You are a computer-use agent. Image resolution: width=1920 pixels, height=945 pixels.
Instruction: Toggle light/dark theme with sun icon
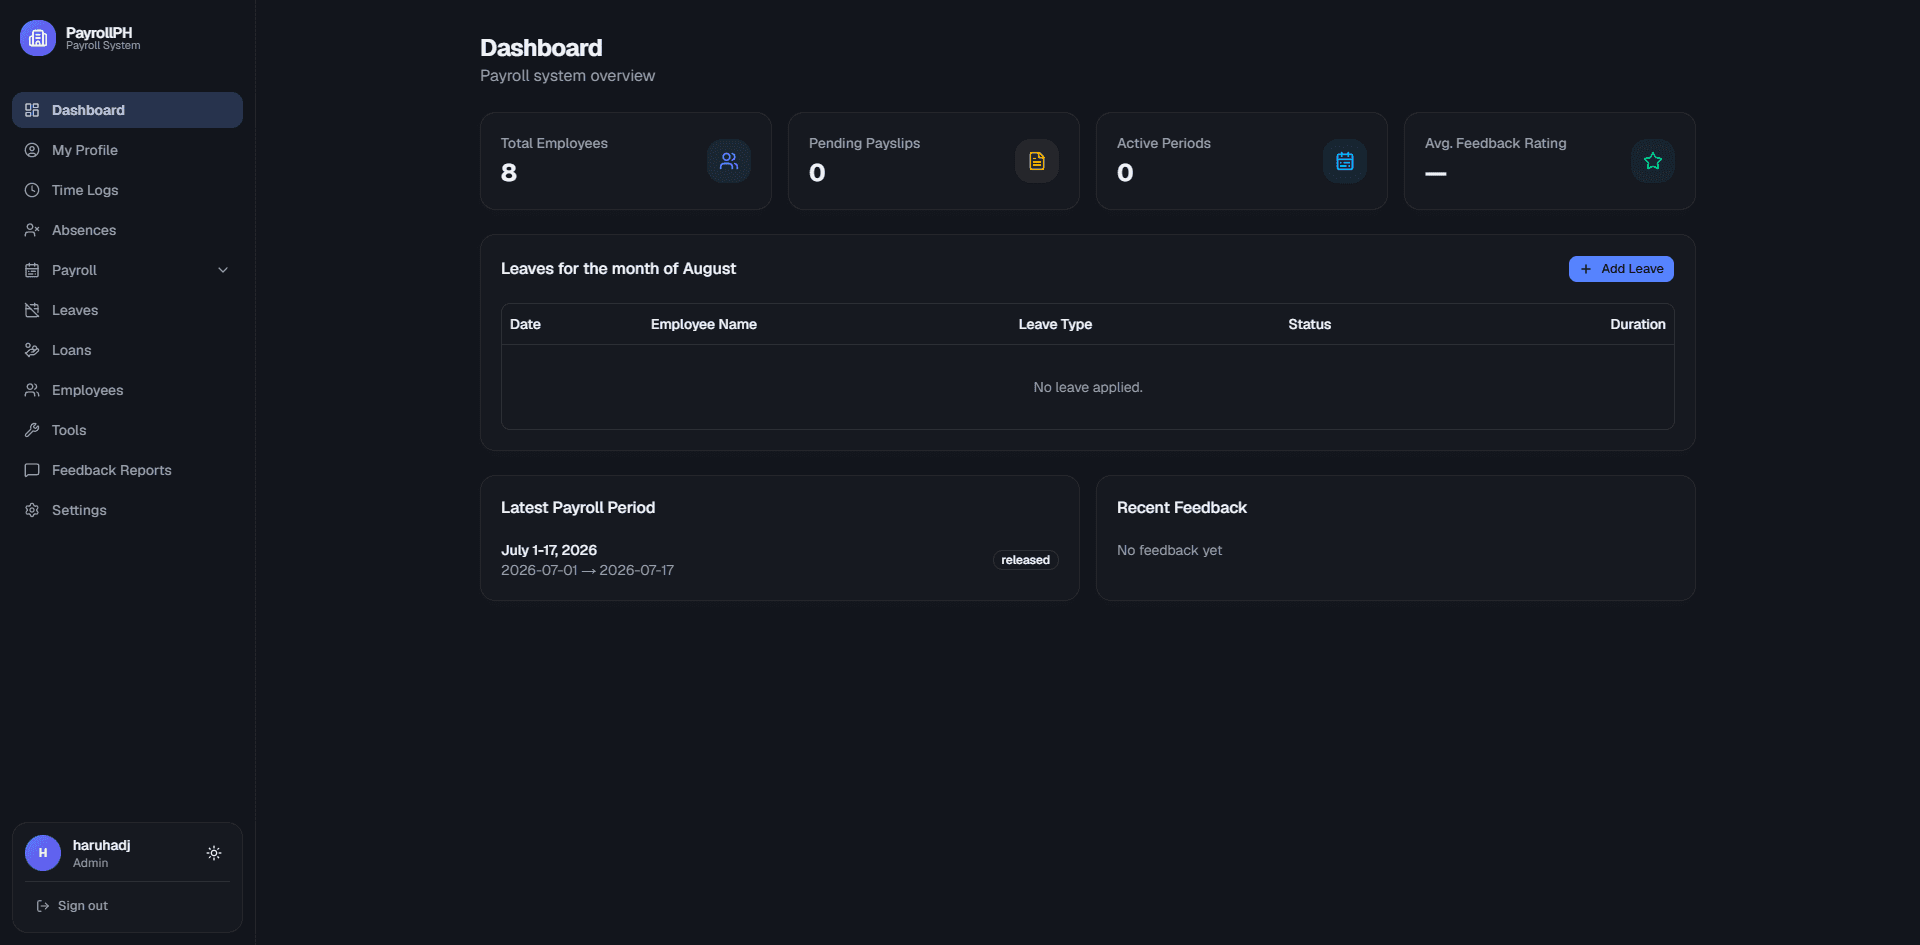[214, 853]
